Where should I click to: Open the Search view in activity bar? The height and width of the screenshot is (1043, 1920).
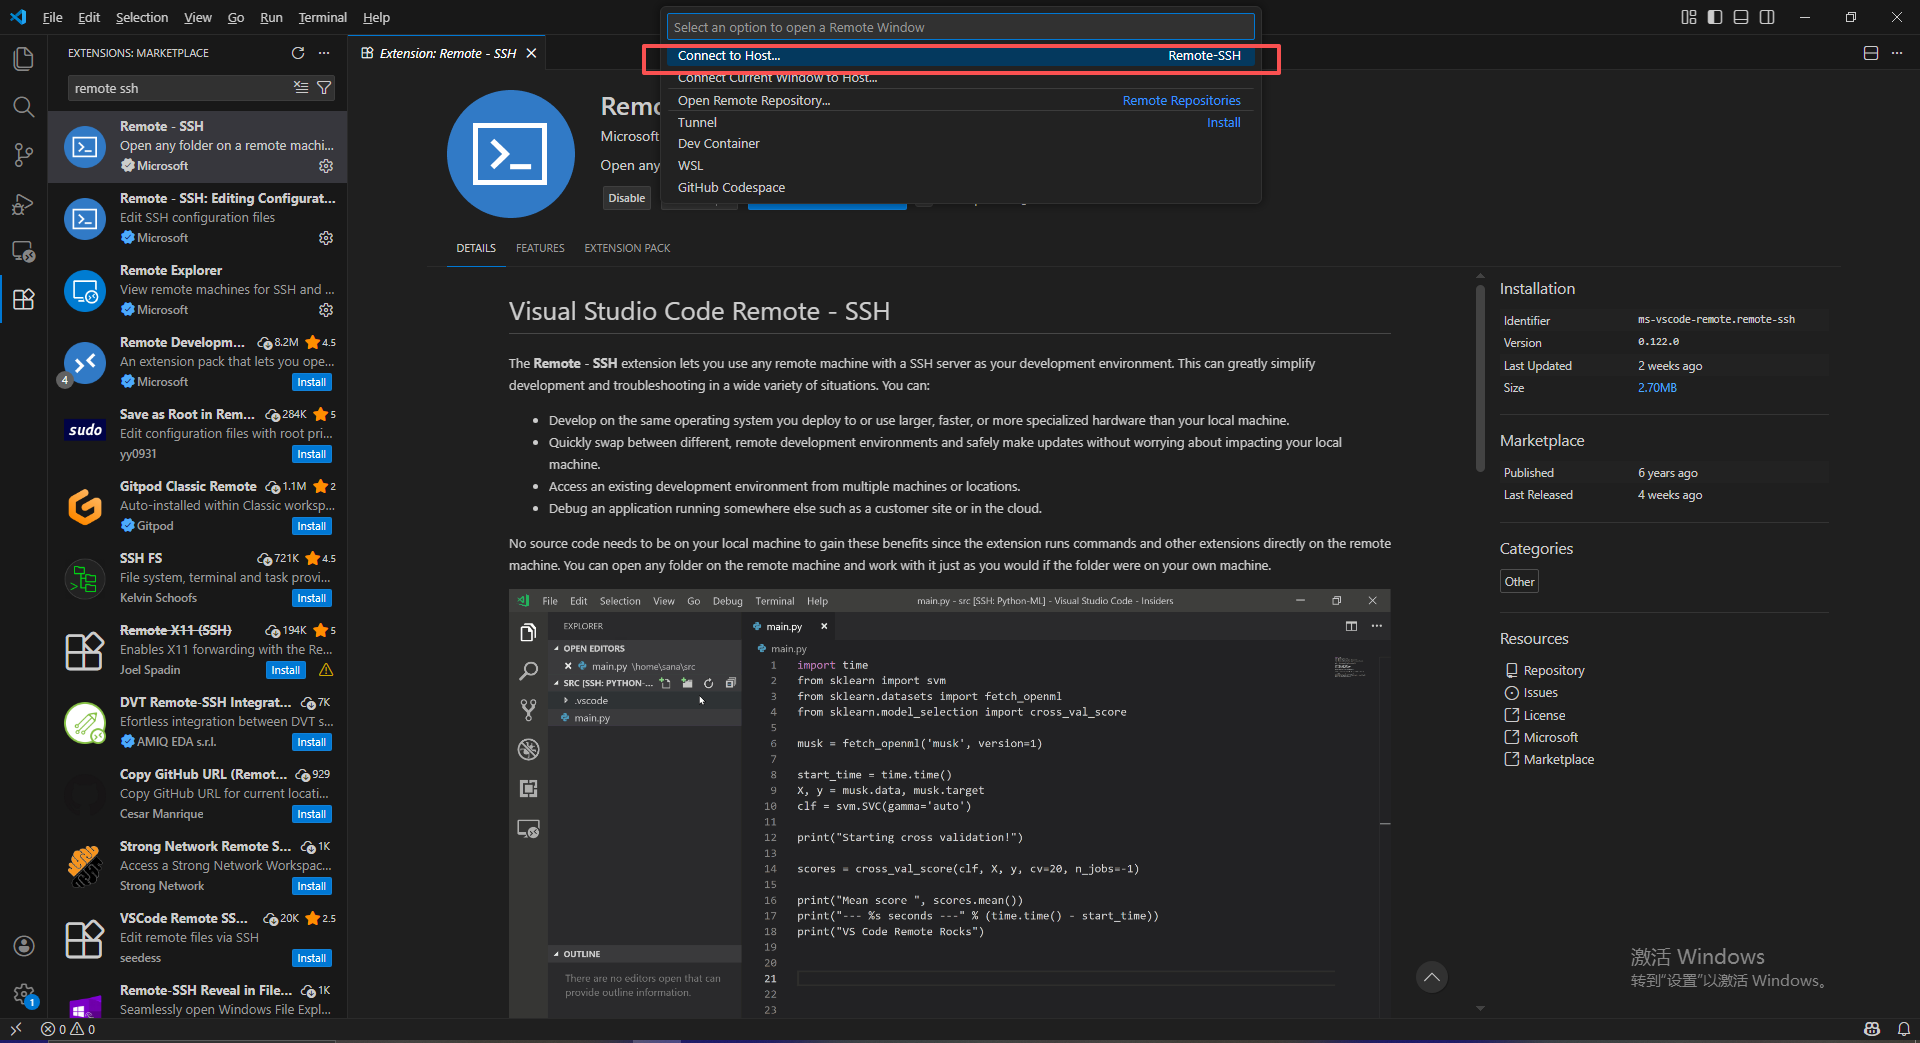[23, 107]
